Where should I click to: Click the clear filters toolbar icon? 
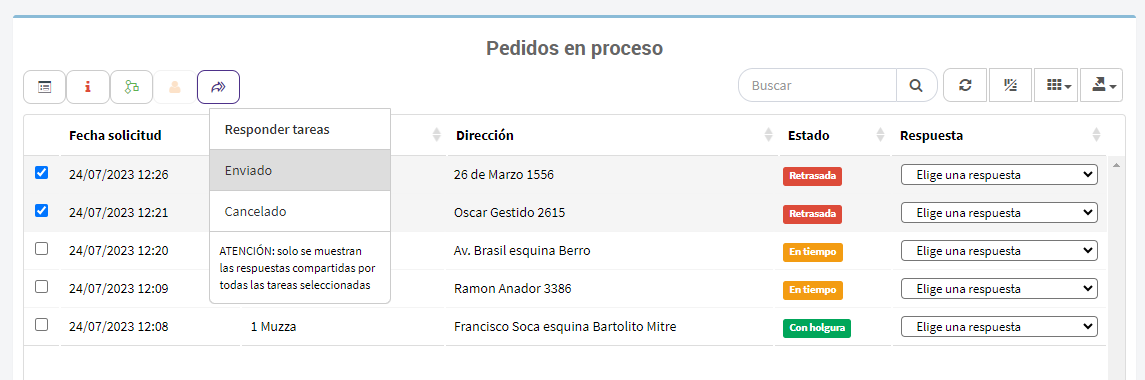pyautogui.click(x=1011, y=86)
